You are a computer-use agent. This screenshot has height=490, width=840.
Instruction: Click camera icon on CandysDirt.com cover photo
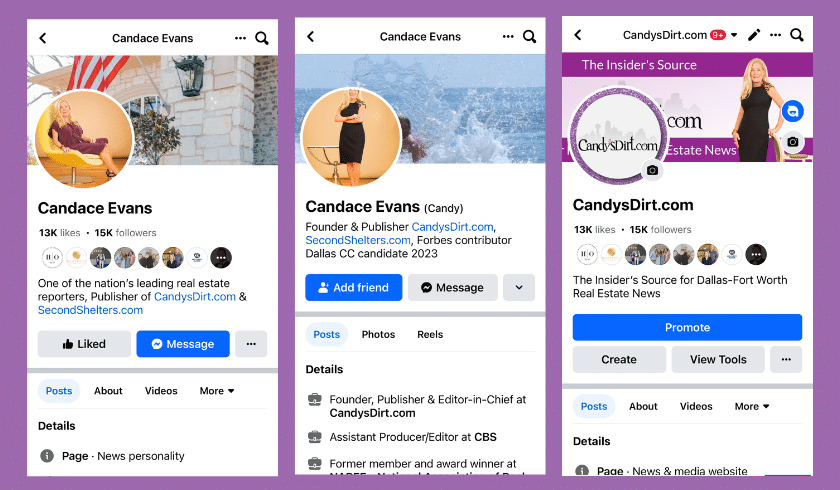(792, 142)
